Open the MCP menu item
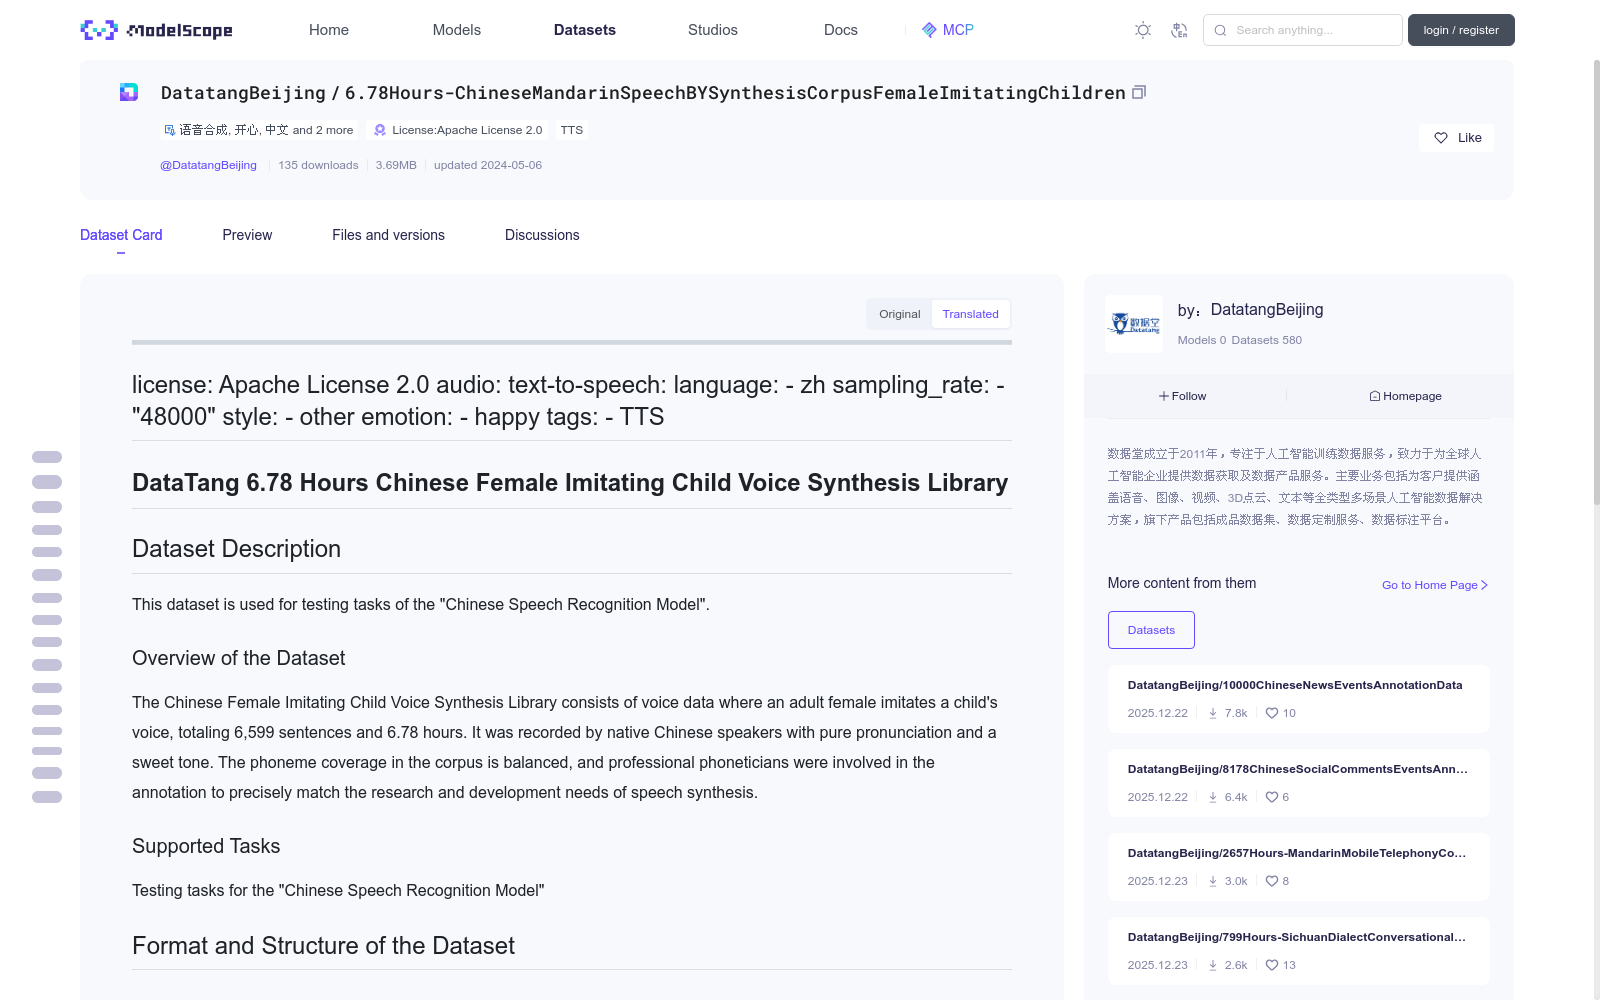This screenshot has height=1000, width=1600. pos(947,30)
